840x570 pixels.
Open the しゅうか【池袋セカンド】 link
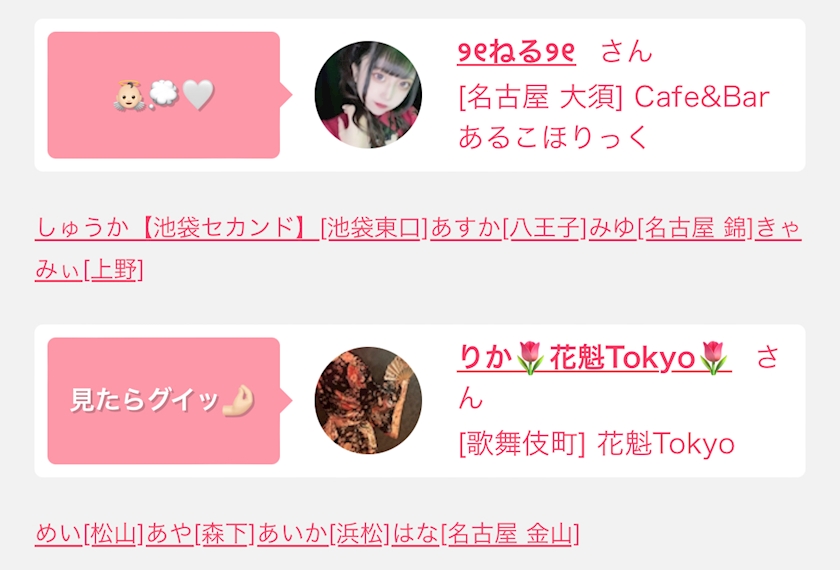pos(177,228)
